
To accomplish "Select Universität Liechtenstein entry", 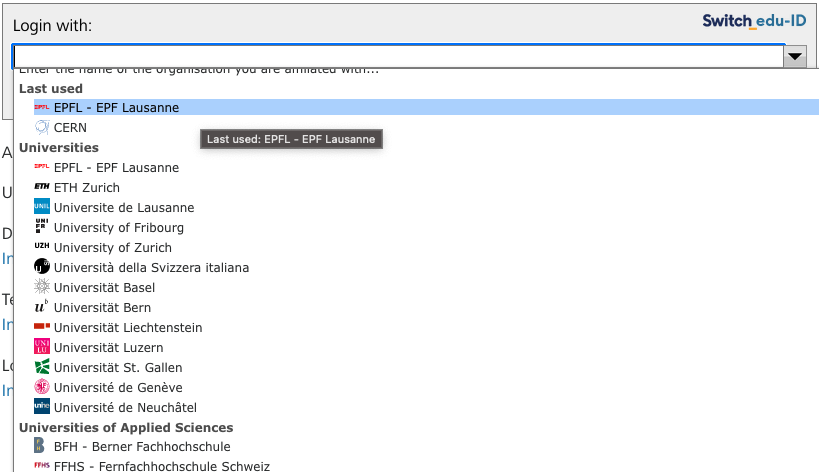I will [x=128, y=328].
